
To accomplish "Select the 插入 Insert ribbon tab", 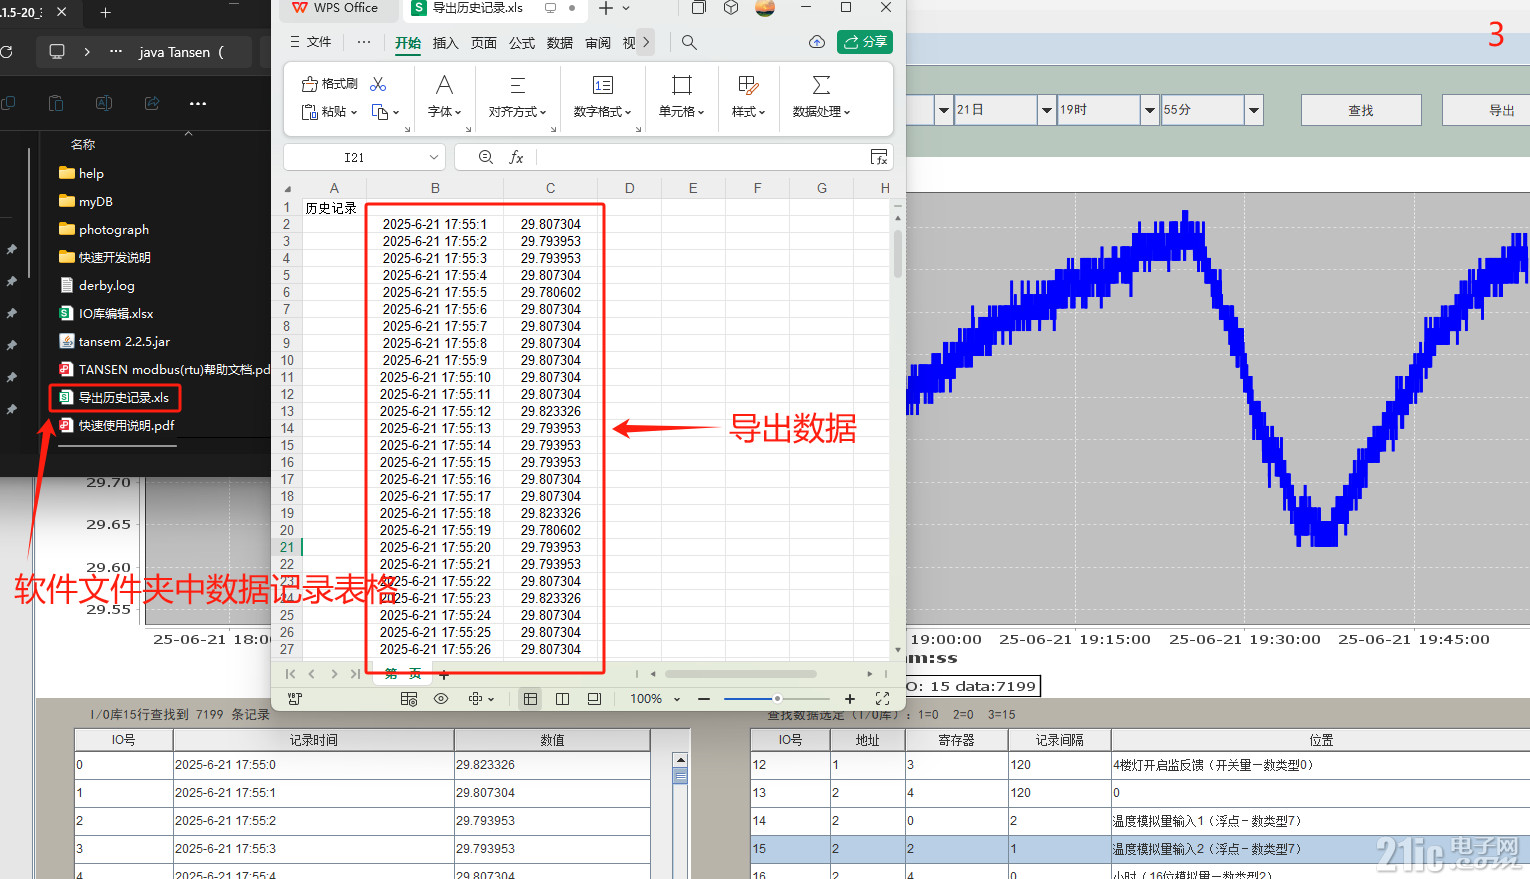I will (x=446, y=43).
